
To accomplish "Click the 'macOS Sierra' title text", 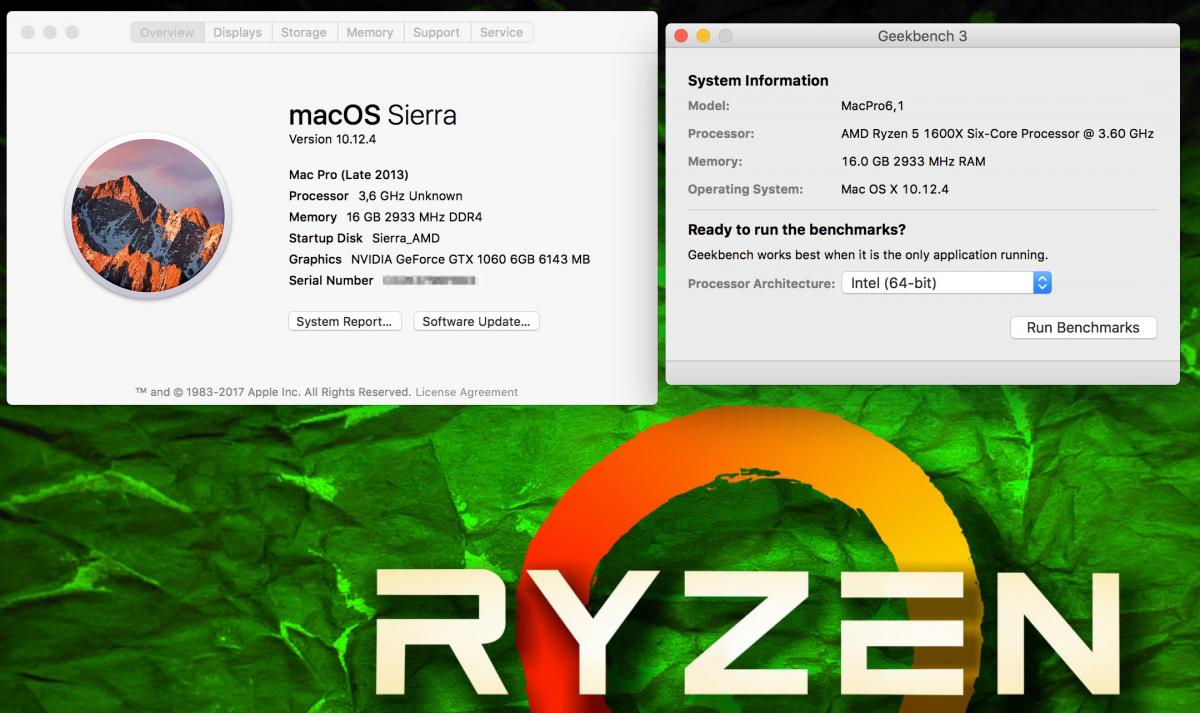I will point(373,115).
